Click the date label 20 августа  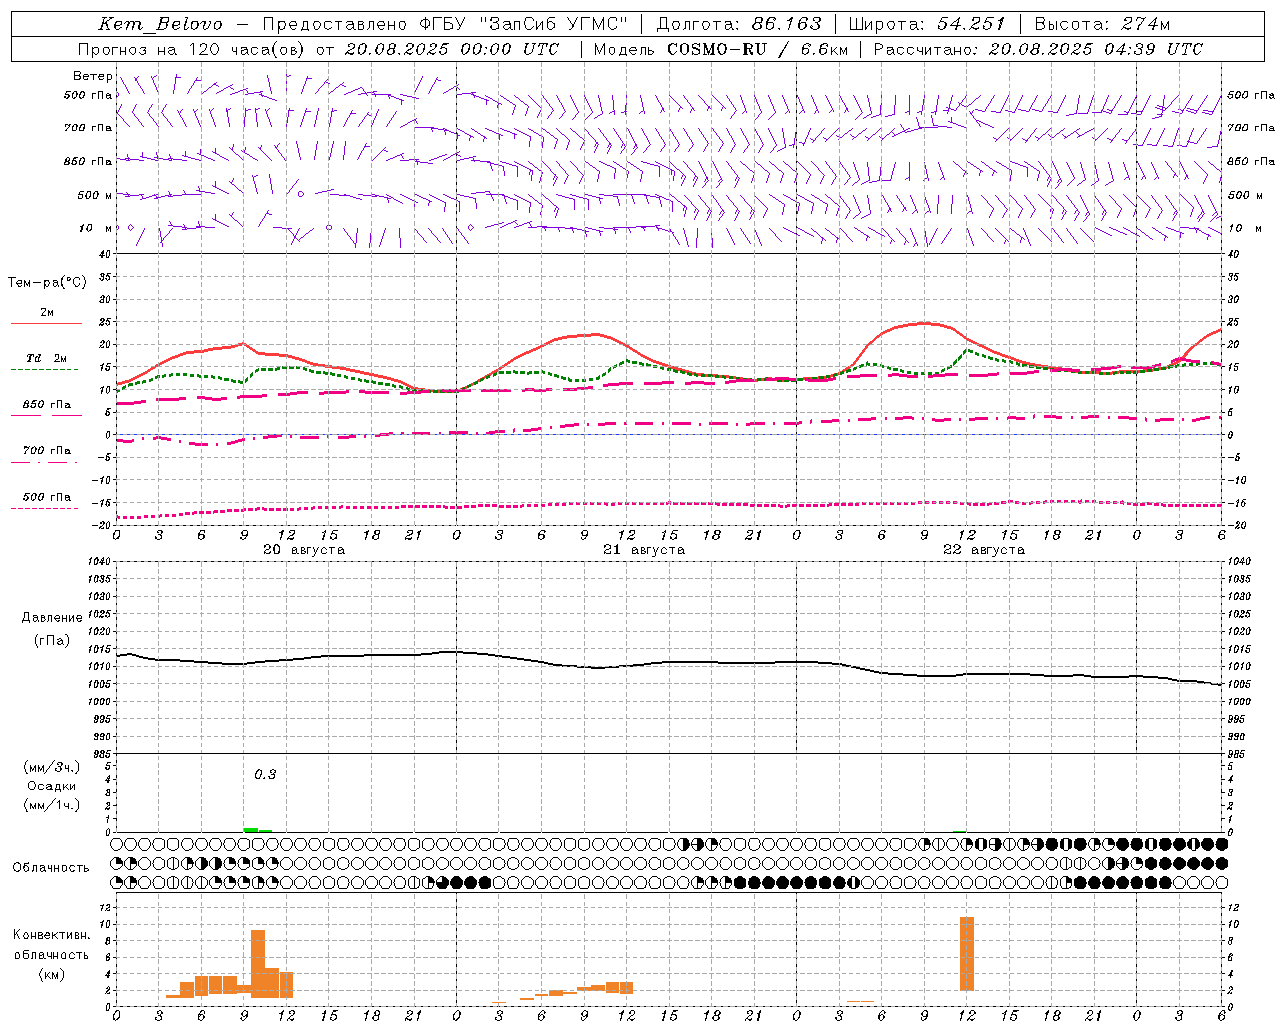pos(304,550)
